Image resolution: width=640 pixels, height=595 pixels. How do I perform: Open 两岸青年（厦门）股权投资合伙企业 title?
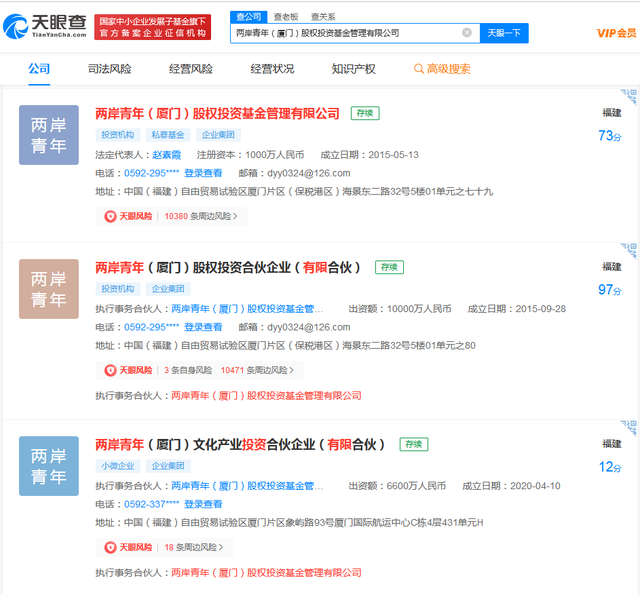(228, 267)
